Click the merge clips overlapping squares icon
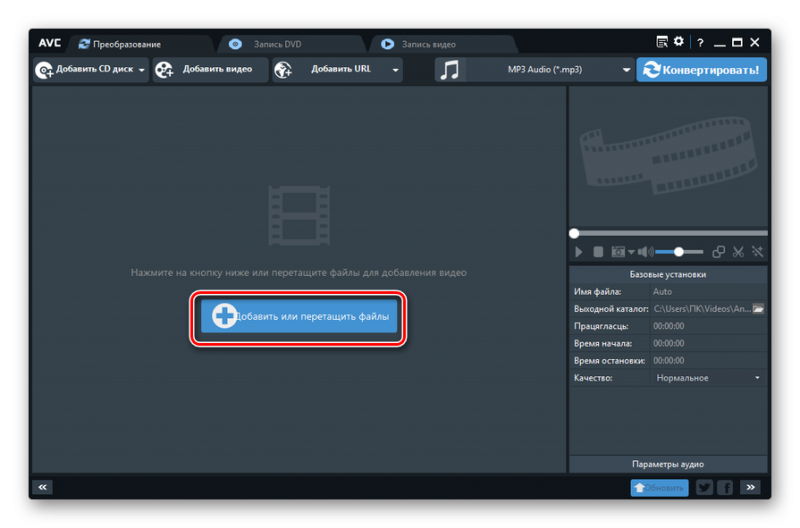800x528 pixels. click(718, 252)
